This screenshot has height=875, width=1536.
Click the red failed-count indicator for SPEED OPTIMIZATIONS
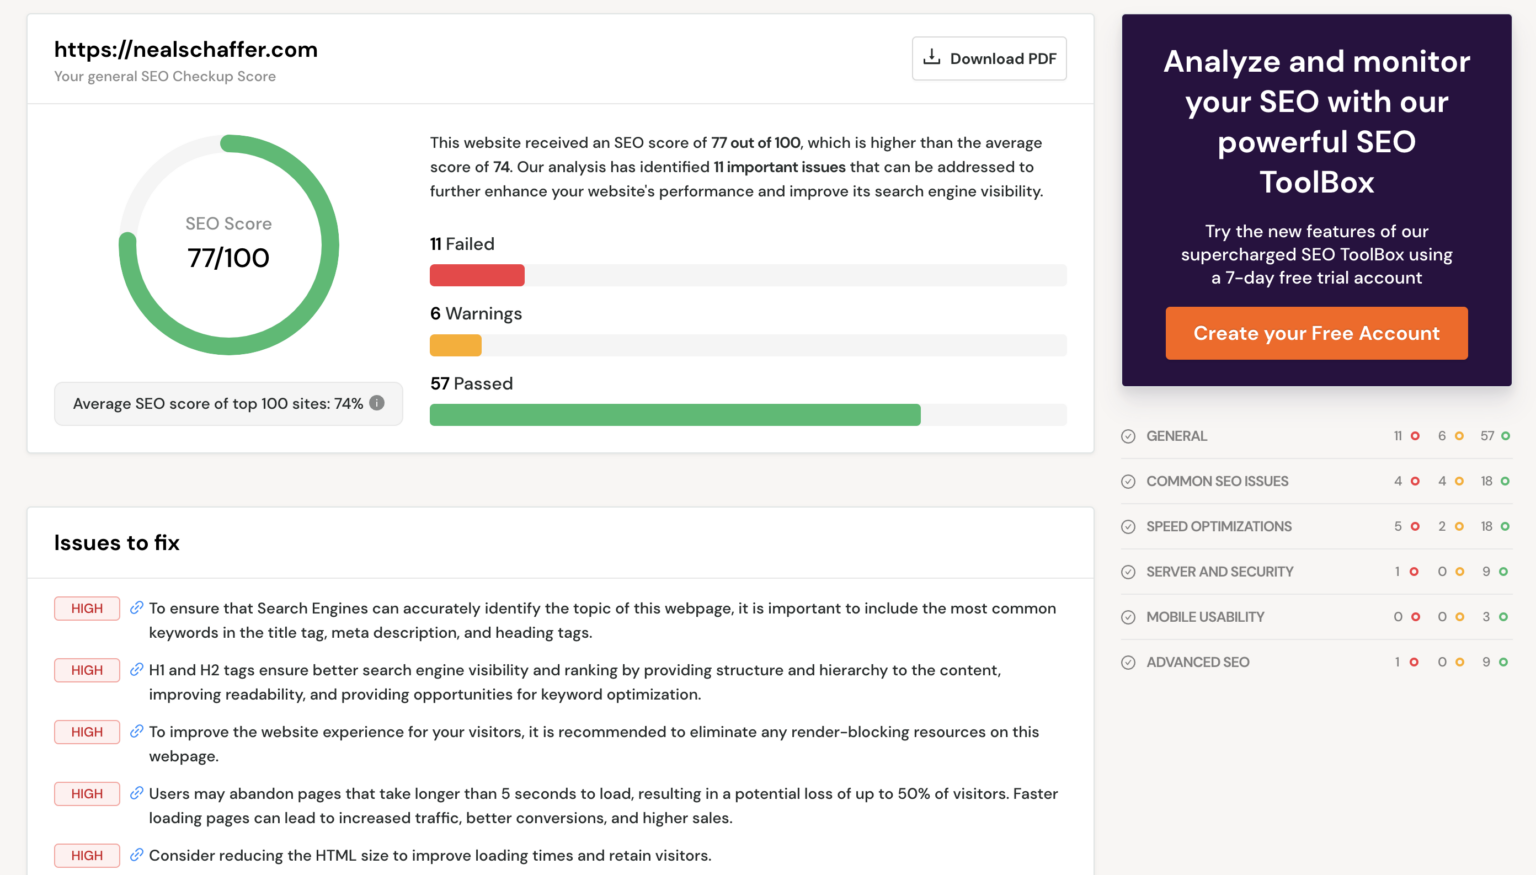coord(1413,526)
